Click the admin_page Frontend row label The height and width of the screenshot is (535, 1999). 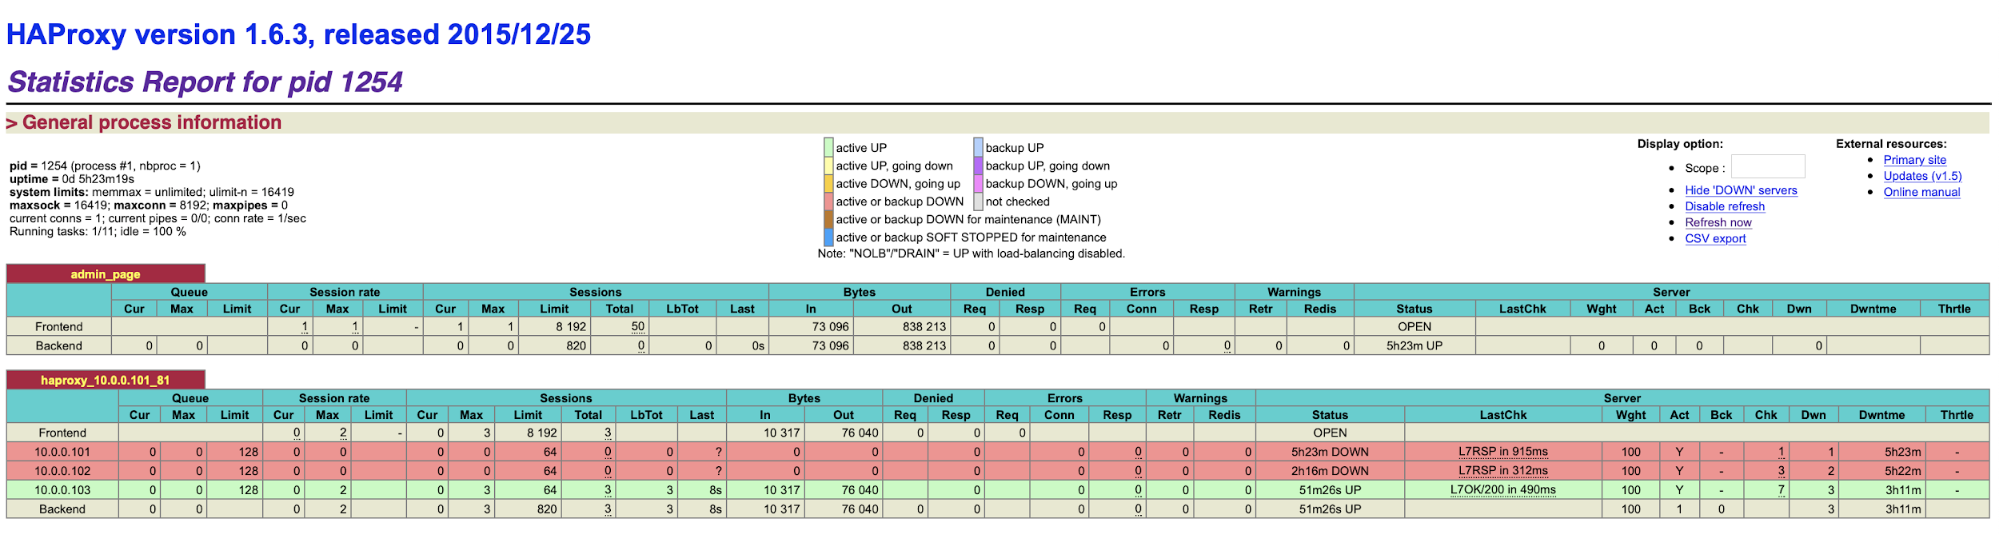[x=59, y=327]
